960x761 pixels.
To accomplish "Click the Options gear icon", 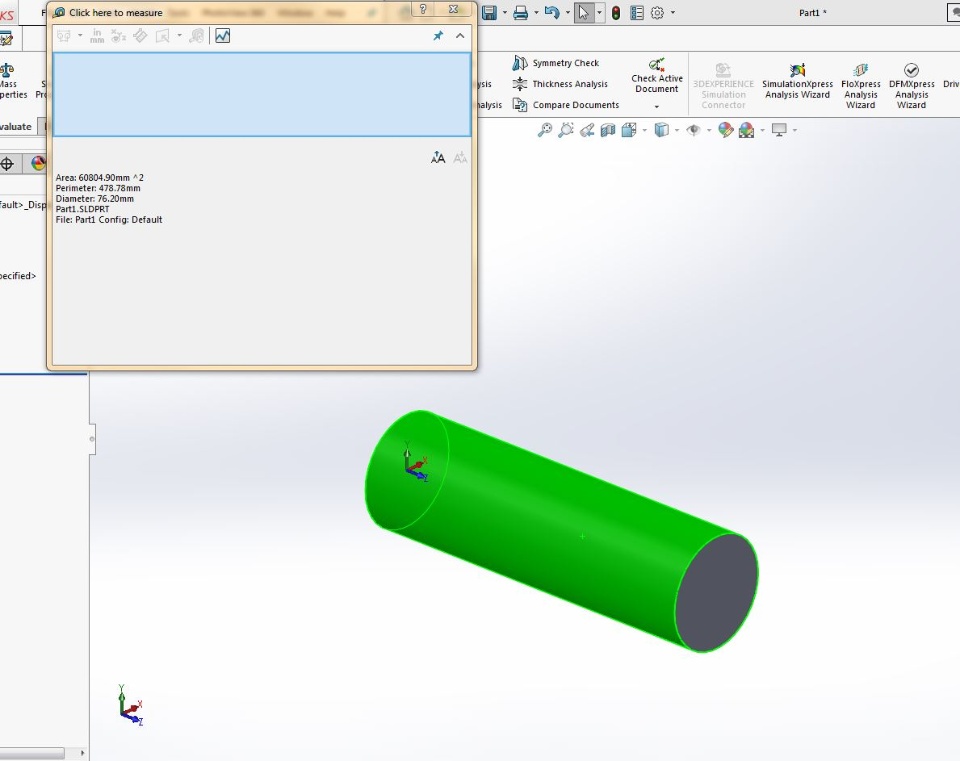I will pos(657,13).
